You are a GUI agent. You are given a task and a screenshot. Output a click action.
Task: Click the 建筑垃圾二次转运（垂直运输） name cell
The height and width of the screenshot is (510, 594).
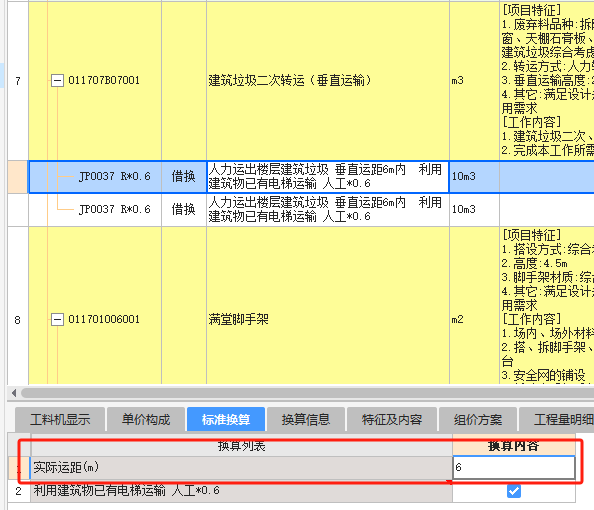click(x=328, y=80)
